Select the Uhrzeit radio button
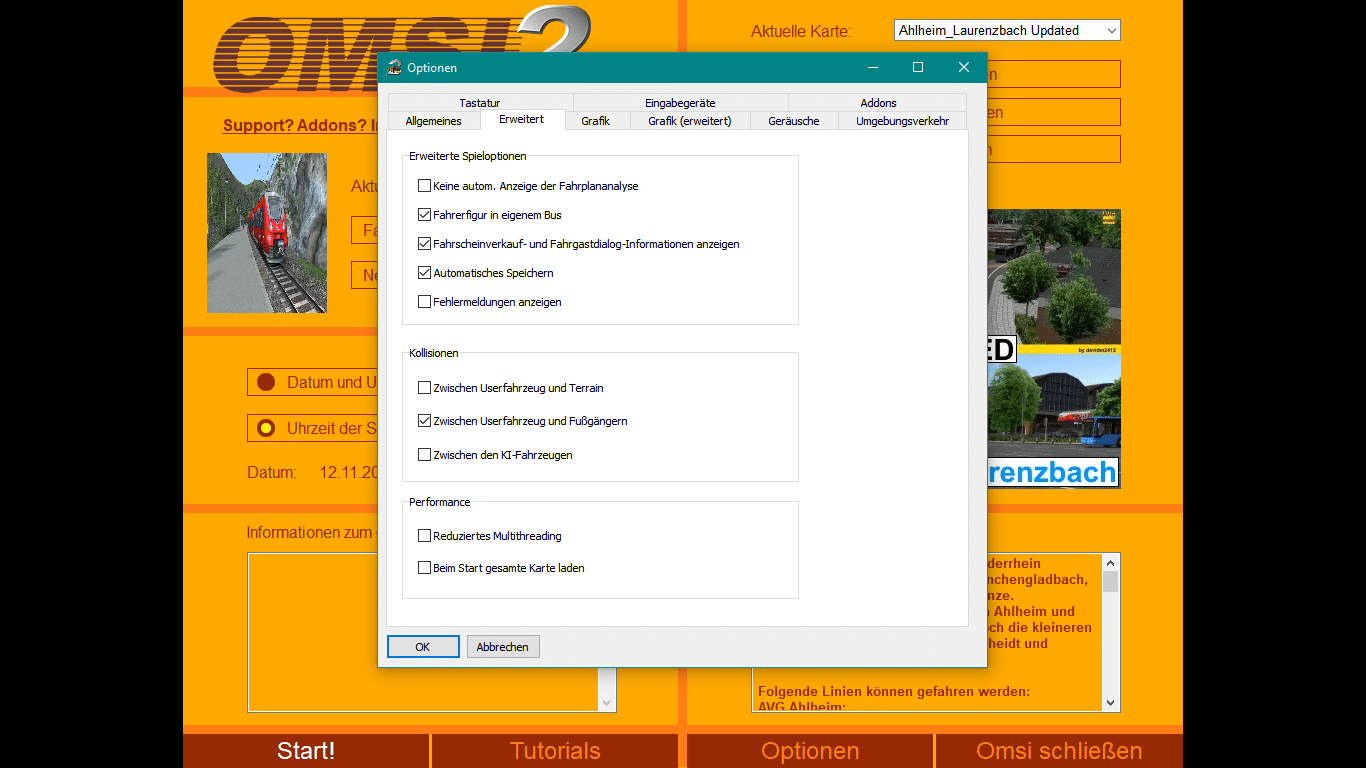Viewport: 1366px width, 768px height. [x=266, y=428]
